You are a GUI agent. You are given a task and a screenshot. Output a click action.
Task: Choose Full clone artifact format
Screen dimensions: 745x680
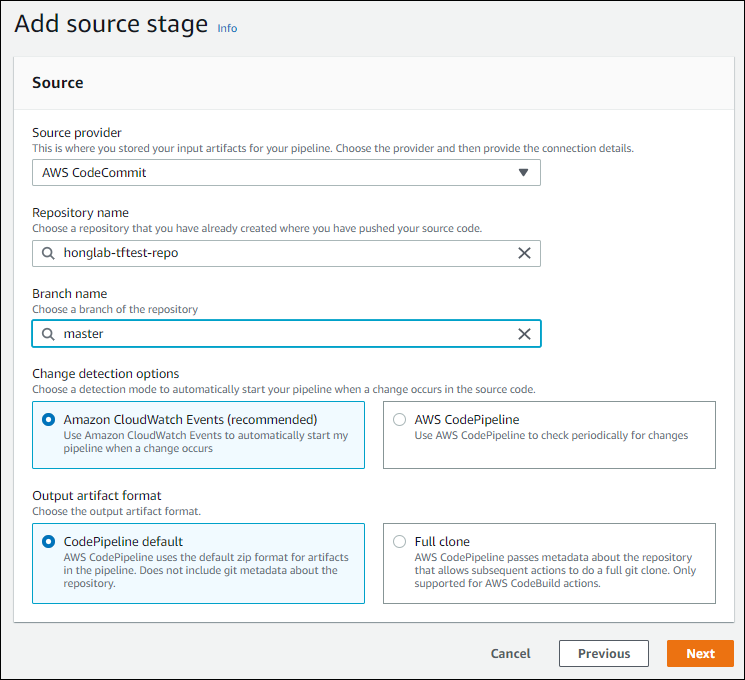(x=399, y=541)
